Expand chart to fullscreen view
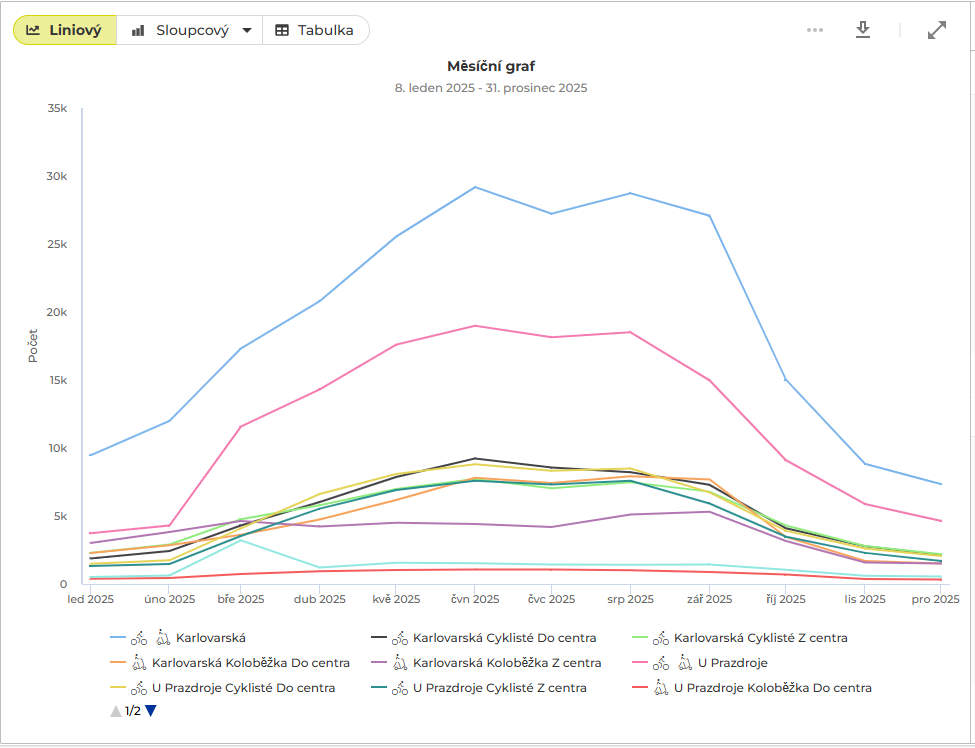Screen dimensions: 975x748 (x=937, y=30)
